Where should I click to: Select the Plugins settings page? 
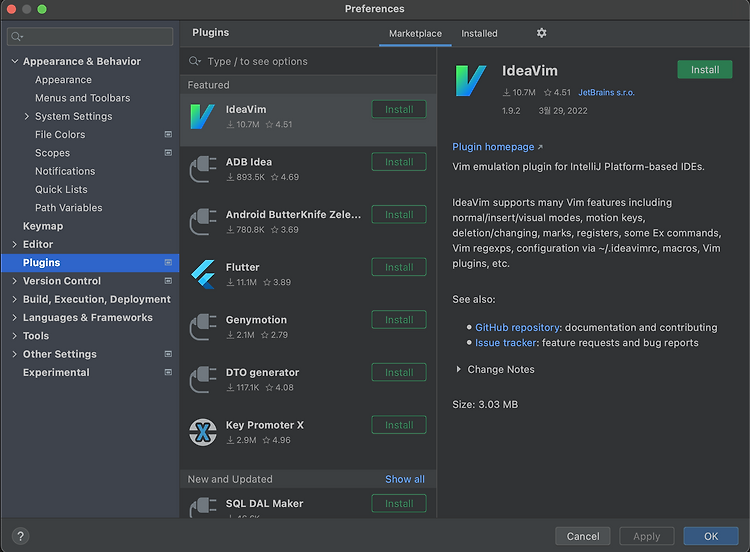point(90,263)
